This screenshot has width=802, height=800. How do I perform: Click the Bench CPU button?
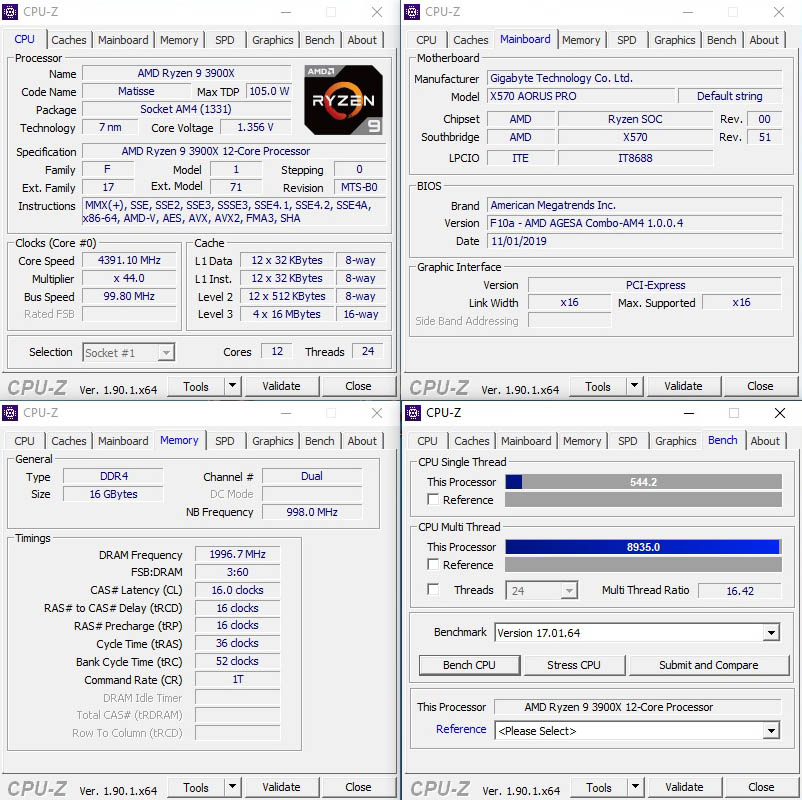pyautogui.click(x=469, y=665)
